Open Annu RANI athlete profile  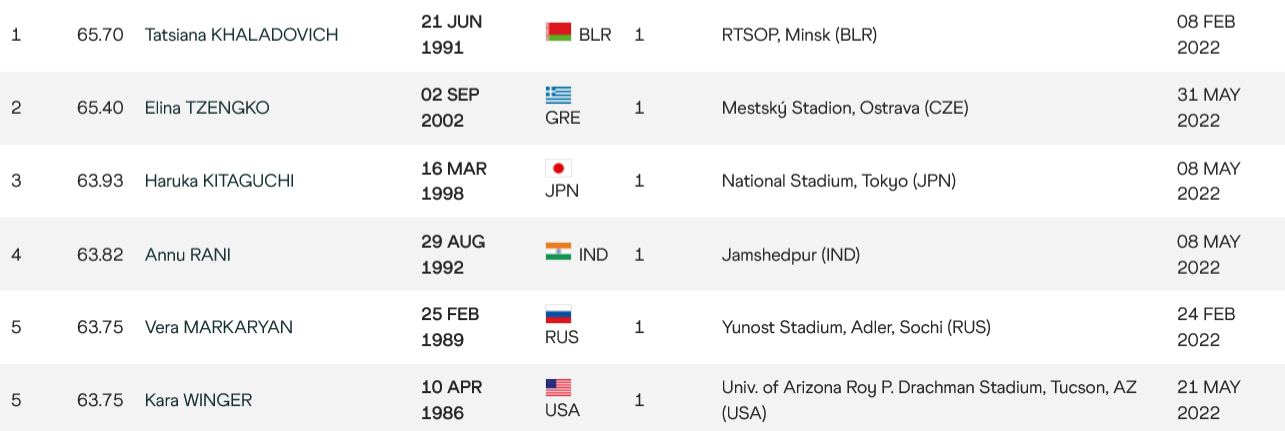[x=188, y=255]
